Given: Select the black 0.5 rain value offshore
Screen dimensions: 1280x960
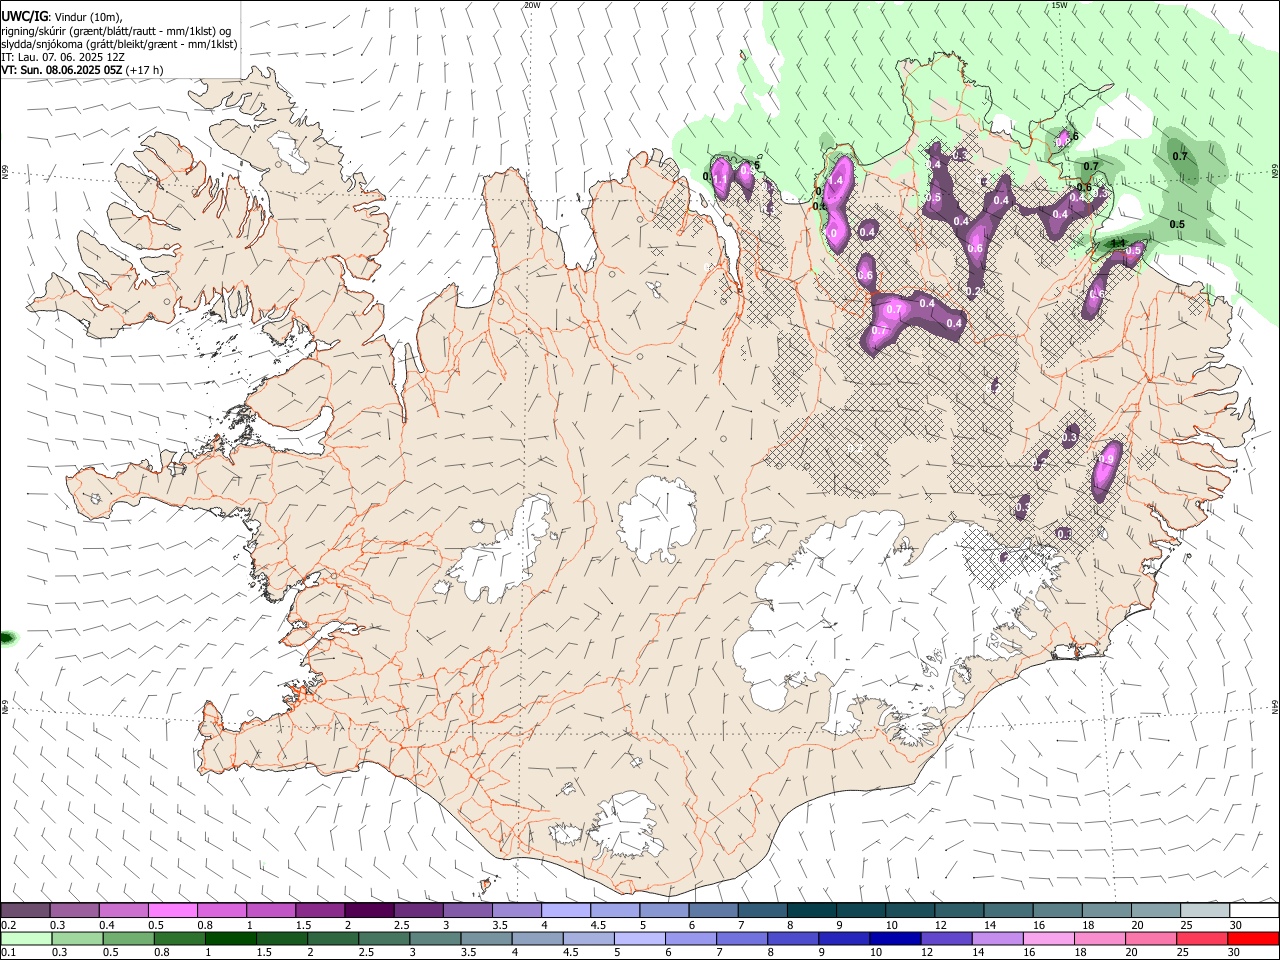Looking at the screenshot, I should (1177, 224).
